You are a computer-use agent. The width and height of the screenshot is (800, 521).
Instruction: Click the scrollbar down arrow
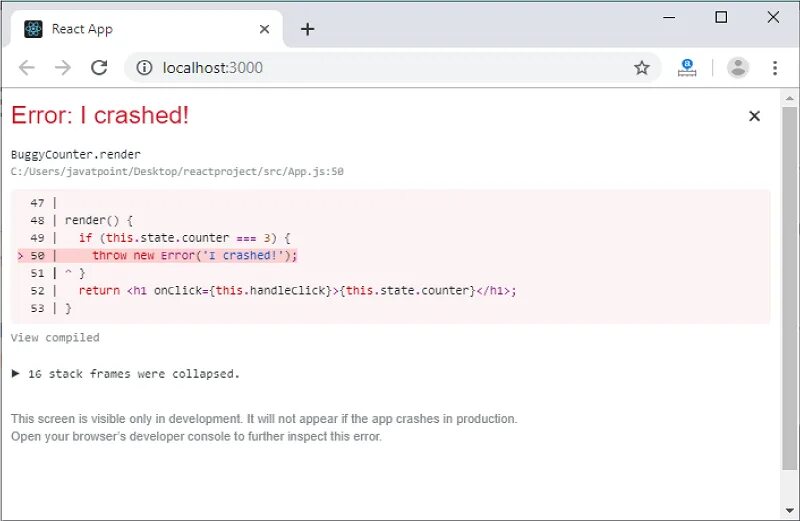pyautogui.click(x=789, y=510)
